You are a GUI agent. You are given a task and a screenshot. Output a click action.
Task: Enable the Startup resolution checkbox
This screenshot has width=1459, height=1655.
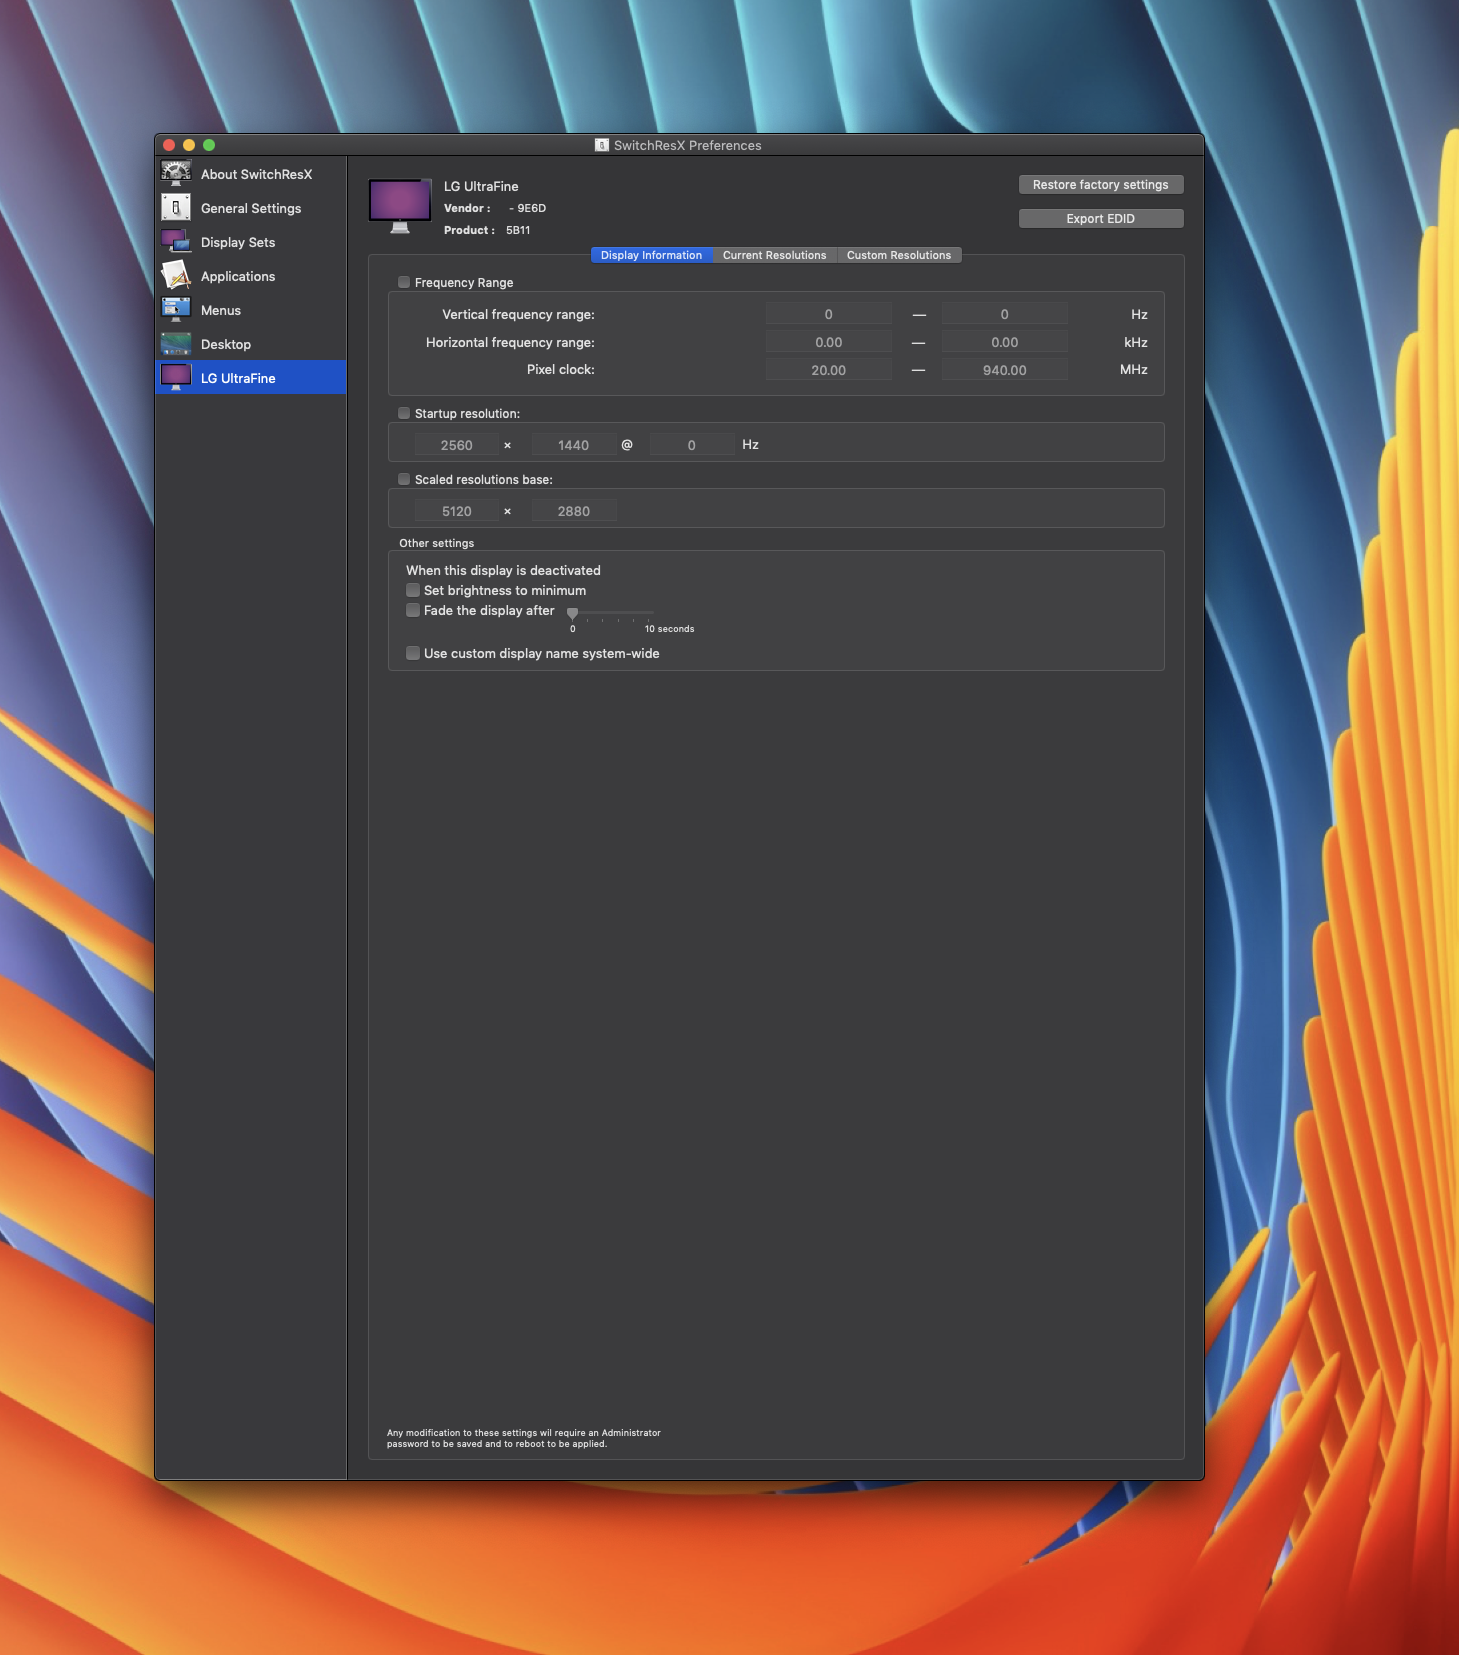(x=404, y=413)
